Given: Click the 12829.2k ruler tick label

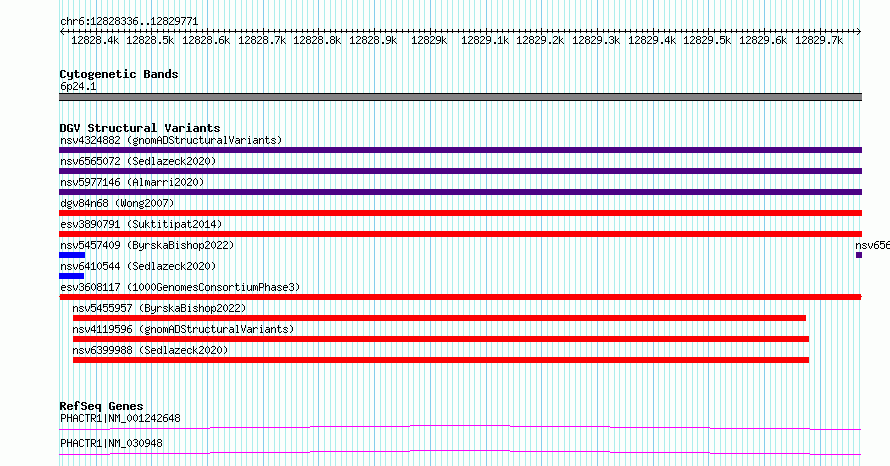Looking at the screenshot, I should click(540, 40).
